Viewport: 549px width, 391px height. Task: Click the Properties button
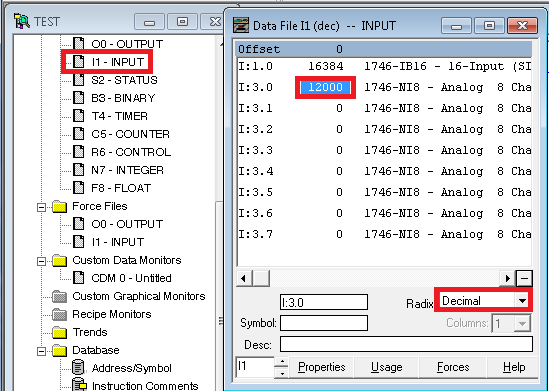point(321,367)
